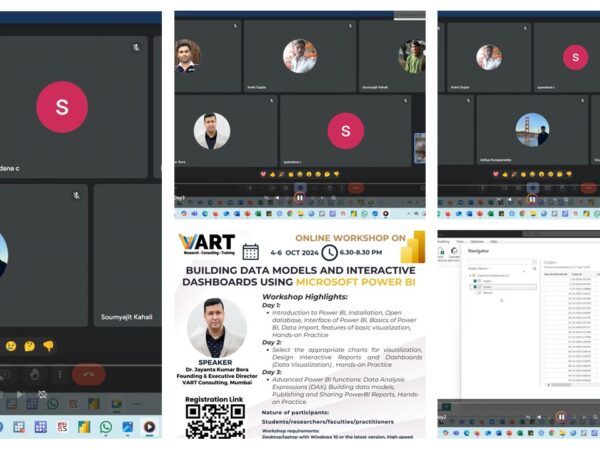This screenshot has height=450, width=600.
Task: Click the raise hand icon in left panel
Action: (35, 375)
